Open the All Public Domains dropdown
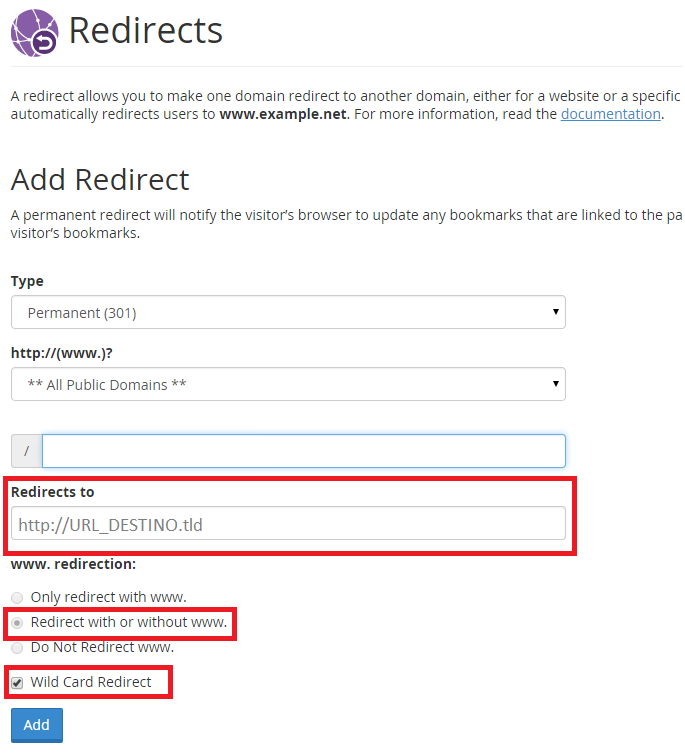The image size is (685, 755). (288, 385)
